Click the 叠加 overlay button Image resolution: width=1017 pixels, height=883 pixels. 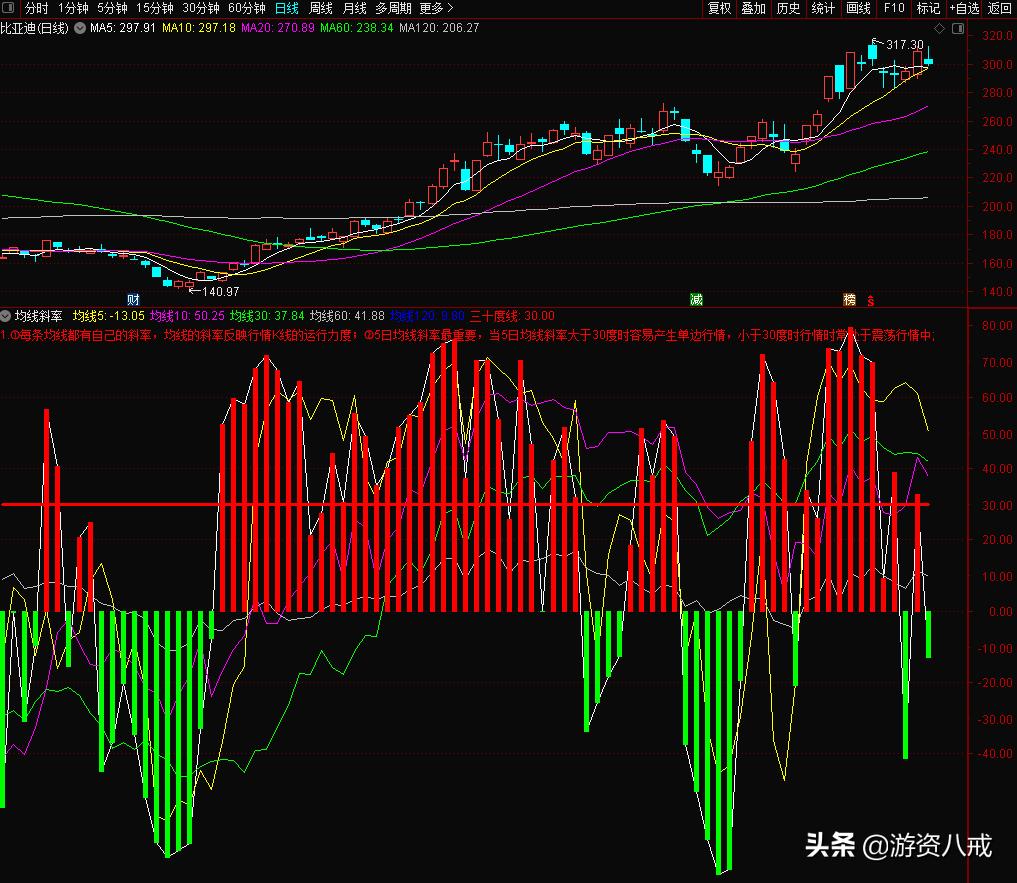754,8
